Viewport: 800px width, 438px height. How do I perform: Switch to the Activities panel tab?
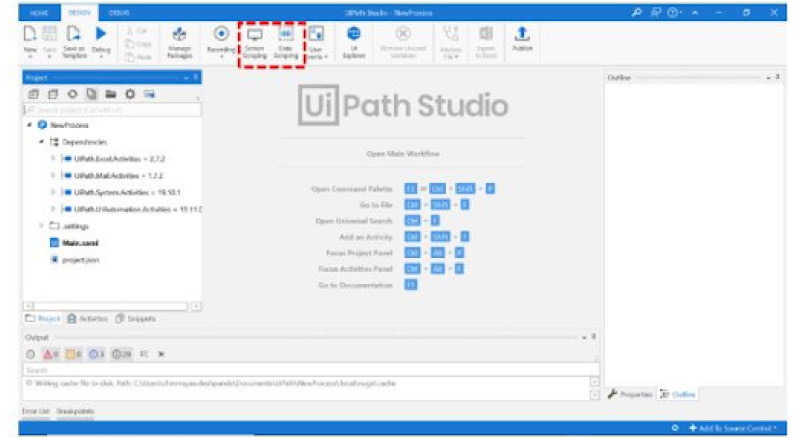[88, 319]
